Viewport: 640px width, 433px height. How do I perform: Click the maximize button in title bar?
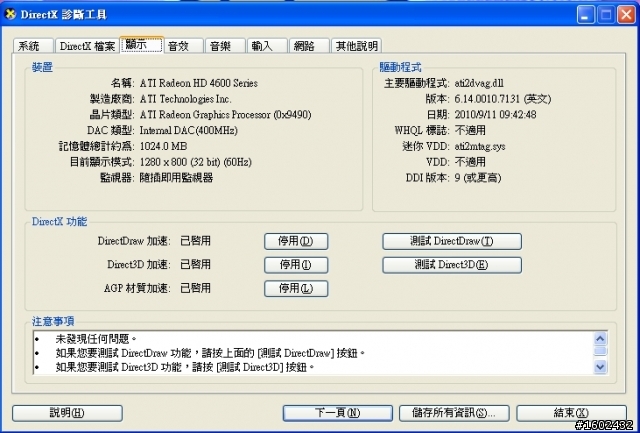click(x=606, y=15)
